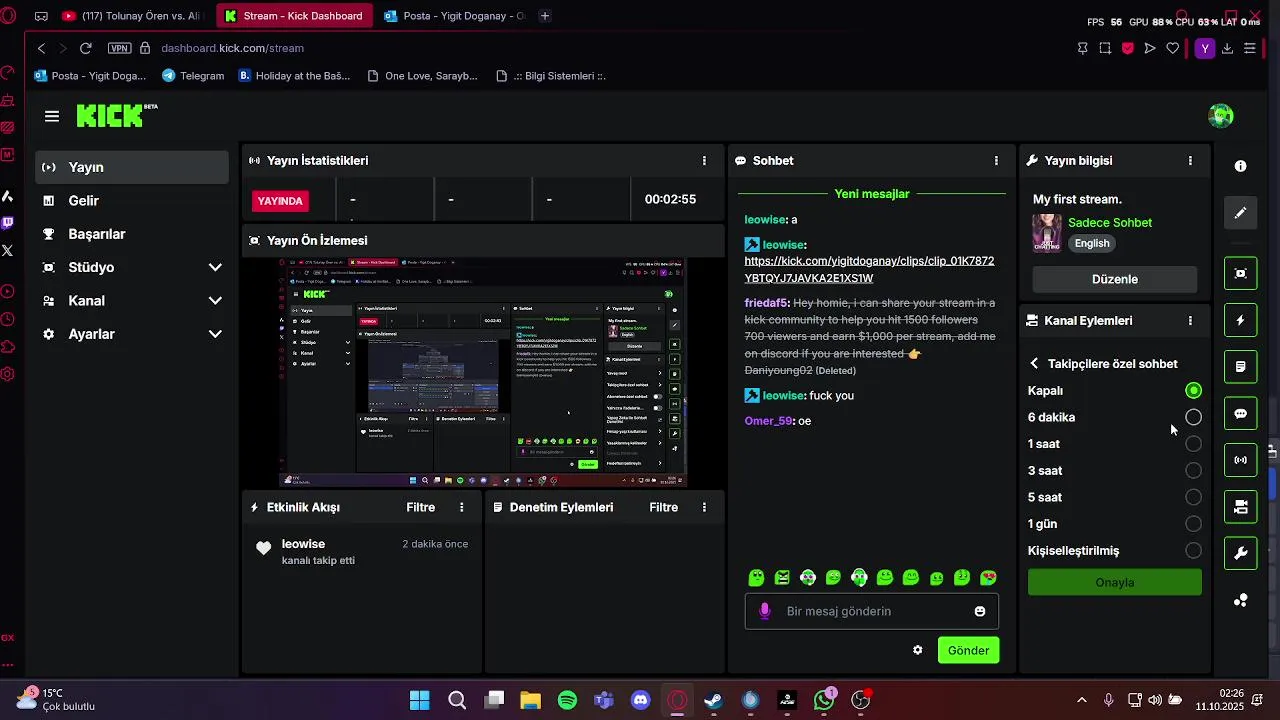Open the Gelir sidebar item
This screenshot has width=1280, height=720.
pyautogui.click(x=132, y=200)
